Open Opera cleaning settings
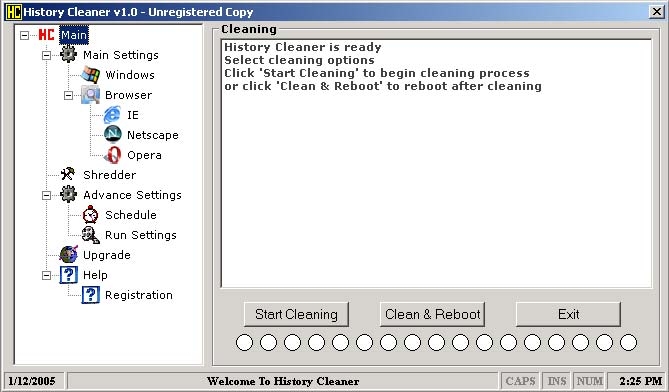This screenshot has width=669, height=392. coord(144,155)
